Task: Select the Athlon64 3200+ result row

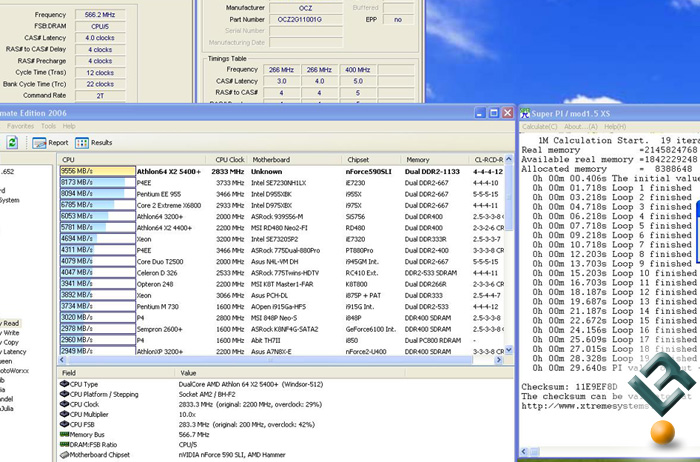Action: pyautogui.click(x=281, y=216)
